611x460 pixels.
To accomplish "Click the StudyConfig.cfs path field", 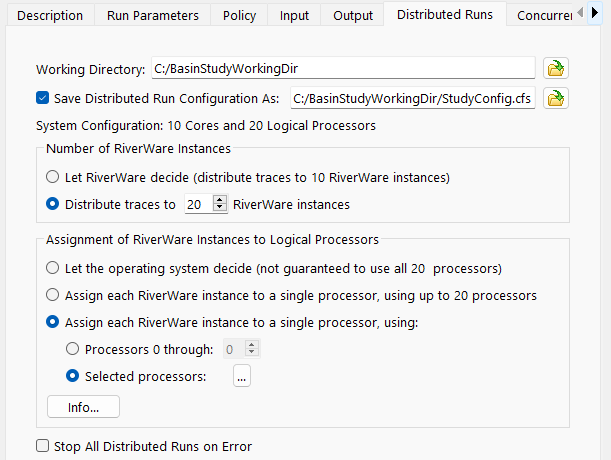I will click(x=411, y=98).
